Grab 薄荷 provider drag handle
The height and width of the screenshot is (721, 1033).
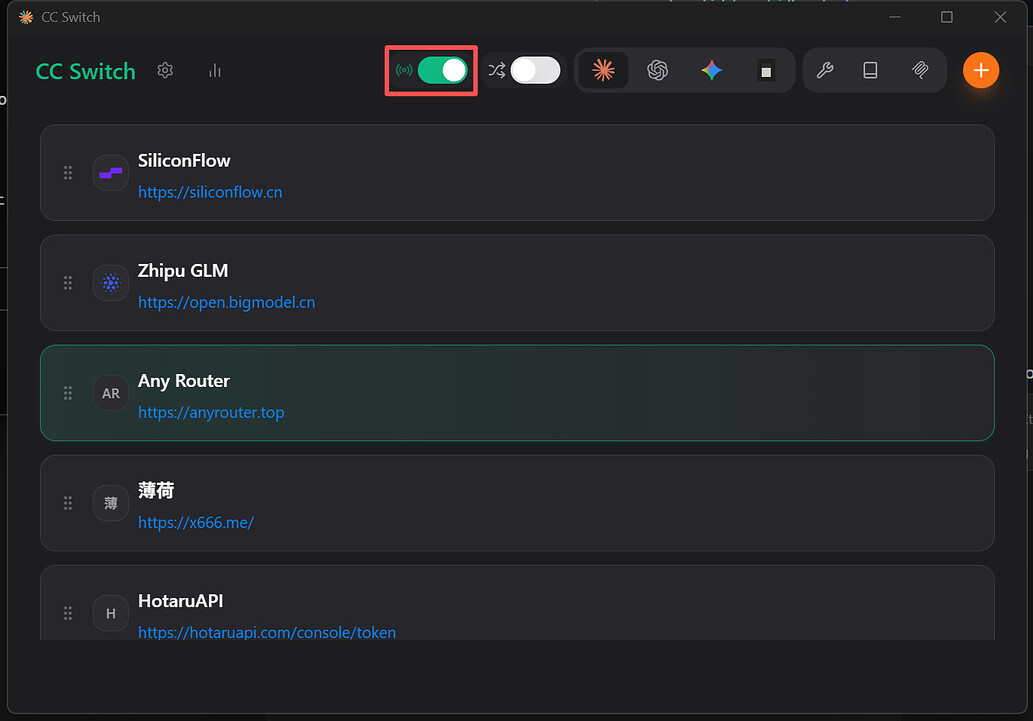click(x=68, y=503)
